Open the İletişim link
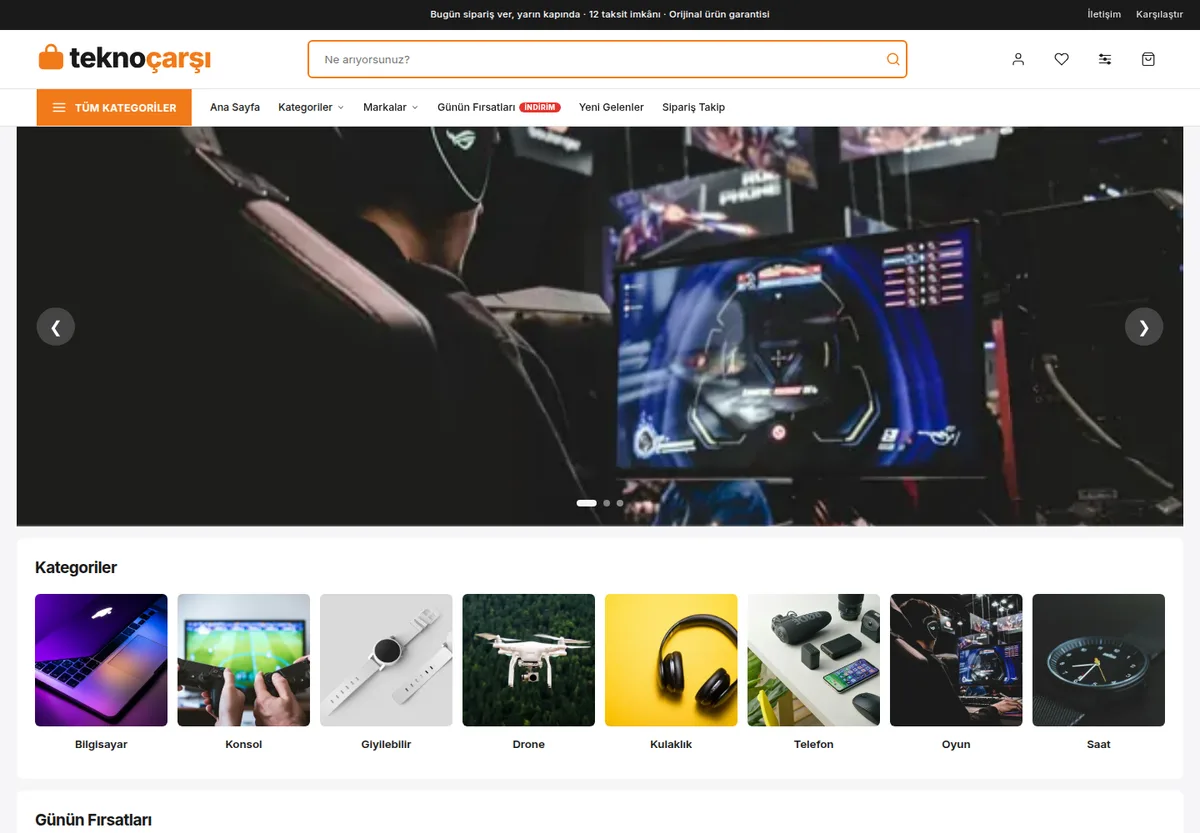This screenshot has height=833, width=1200. 1104,14
